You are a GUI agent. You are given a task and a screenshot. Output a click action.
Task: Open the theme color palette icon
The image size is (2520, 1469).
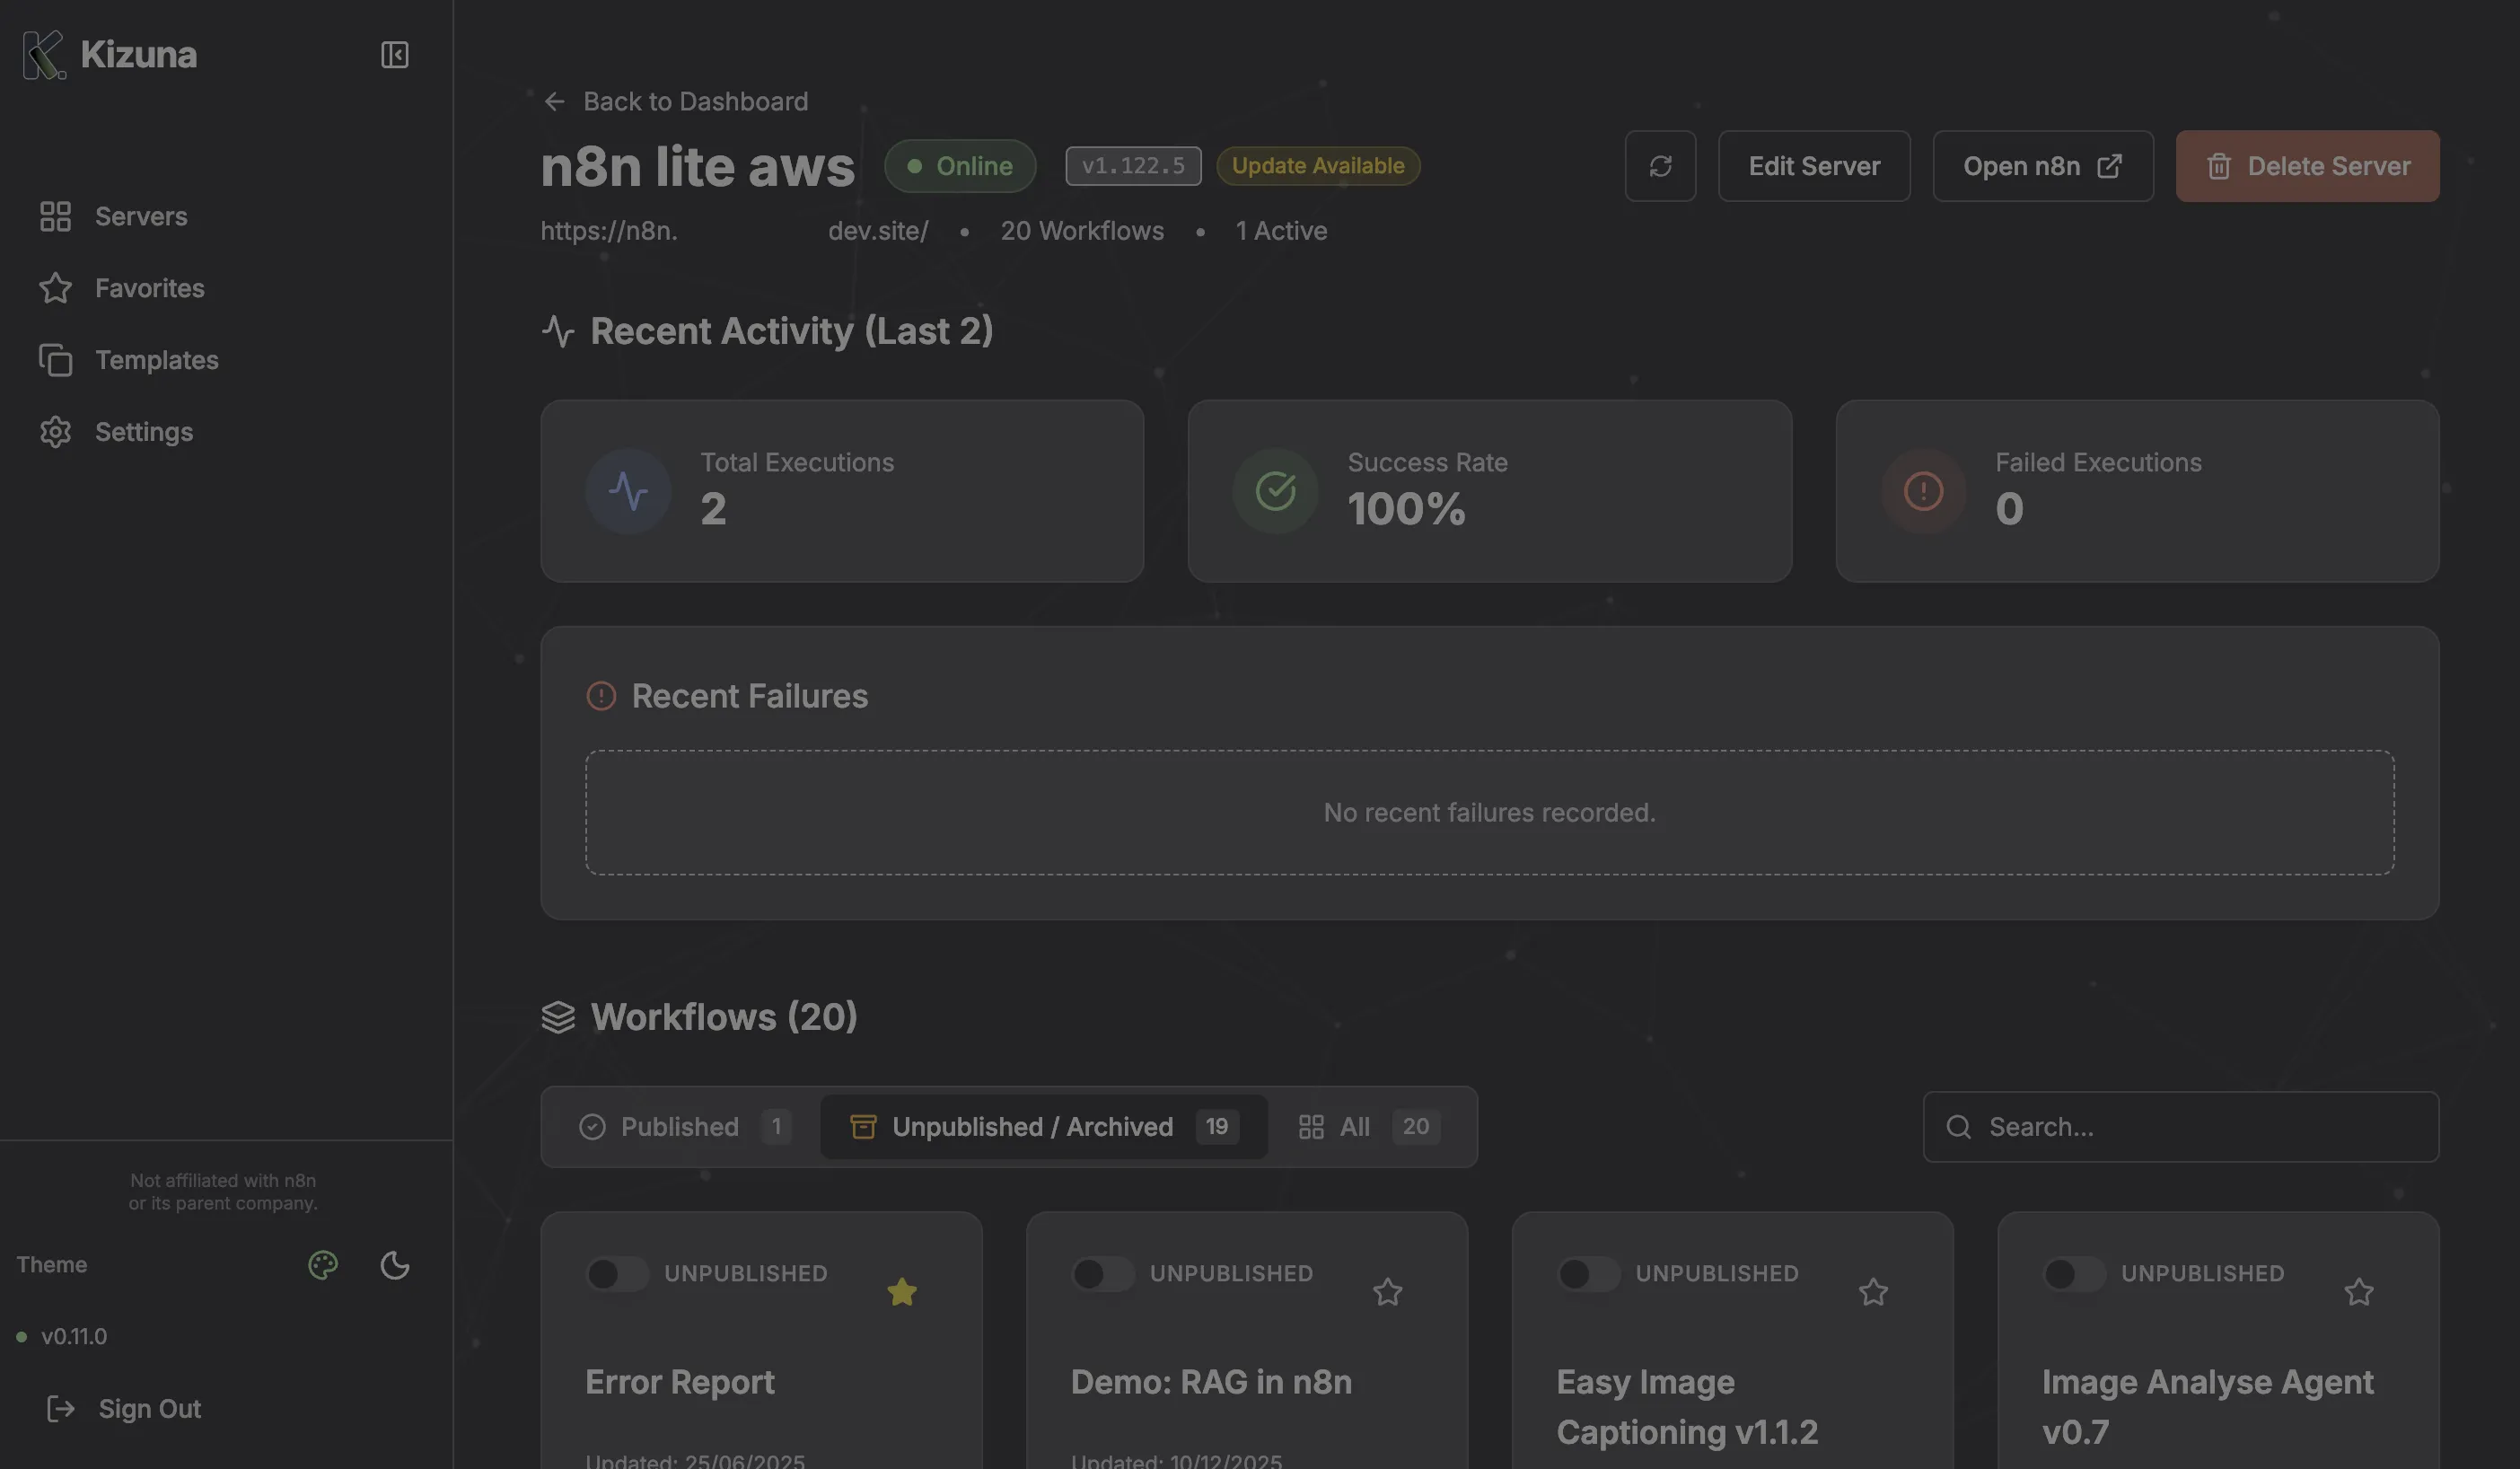pyautogui.click(x=323, y=1265)
